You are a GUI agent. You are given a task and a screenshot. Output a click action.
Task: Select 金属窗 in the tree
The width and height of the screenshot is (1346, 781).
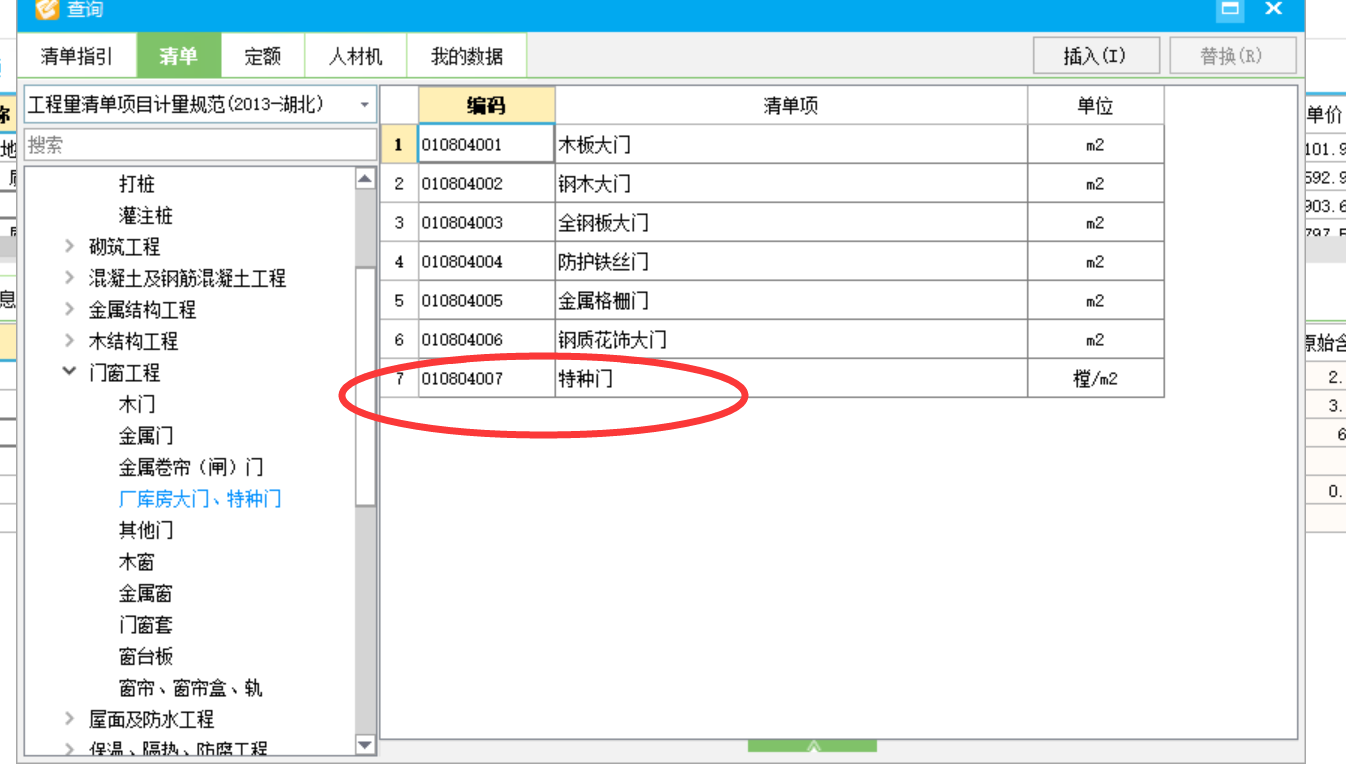coord(146,593)
